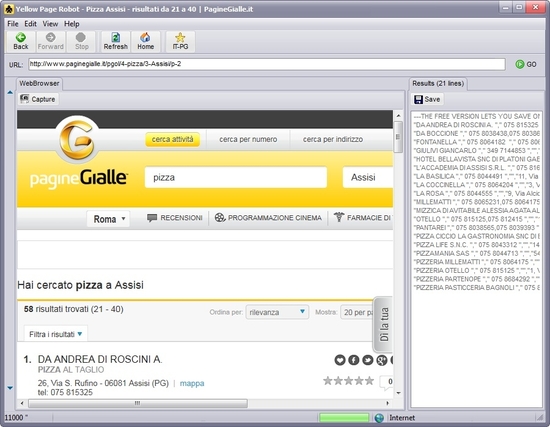Rate listing with five-star rating control
The image size is (550, 427).
(348, 381)
